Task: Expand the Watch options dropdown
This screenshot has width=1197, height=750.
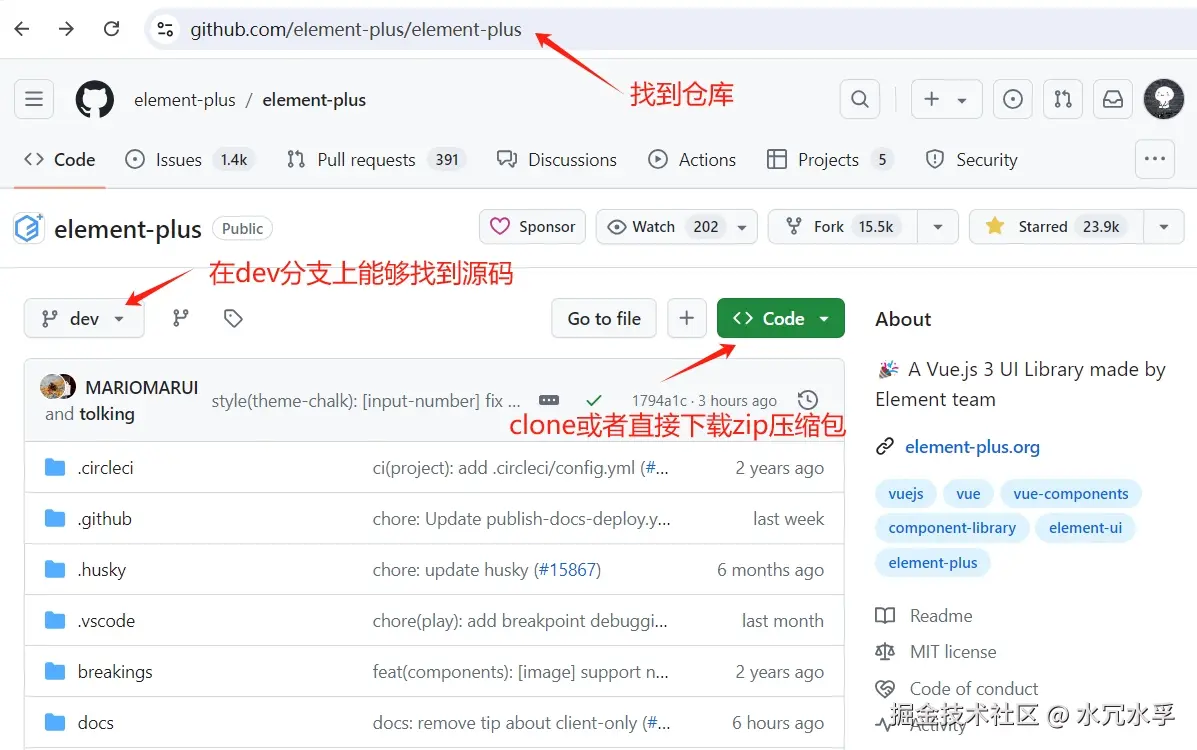Action: point(742,227)
